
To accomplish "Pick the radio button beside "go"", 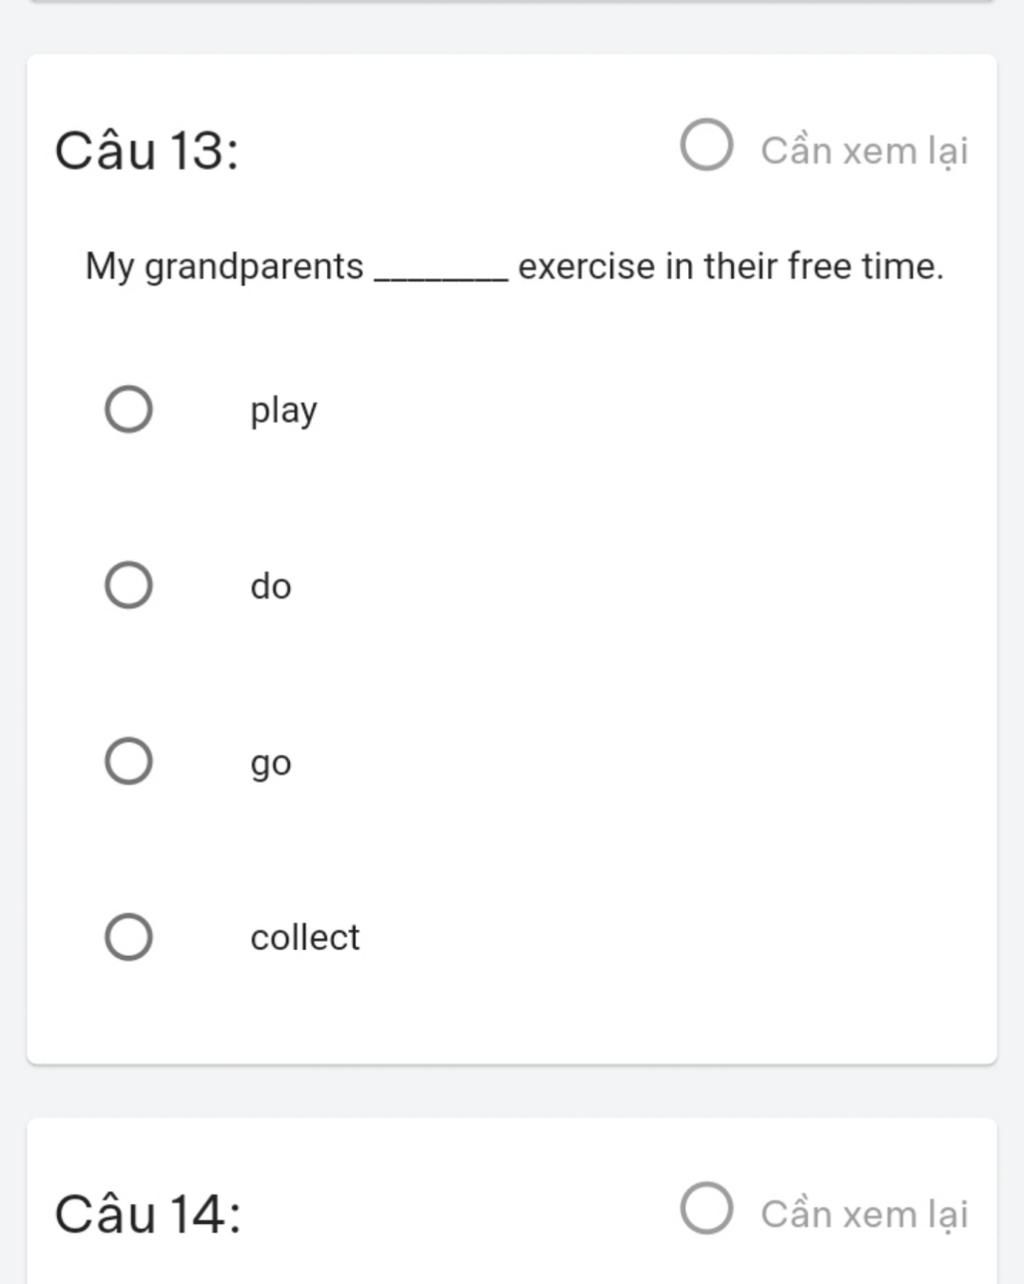I will pyautogui.click(x=129, y=761).
